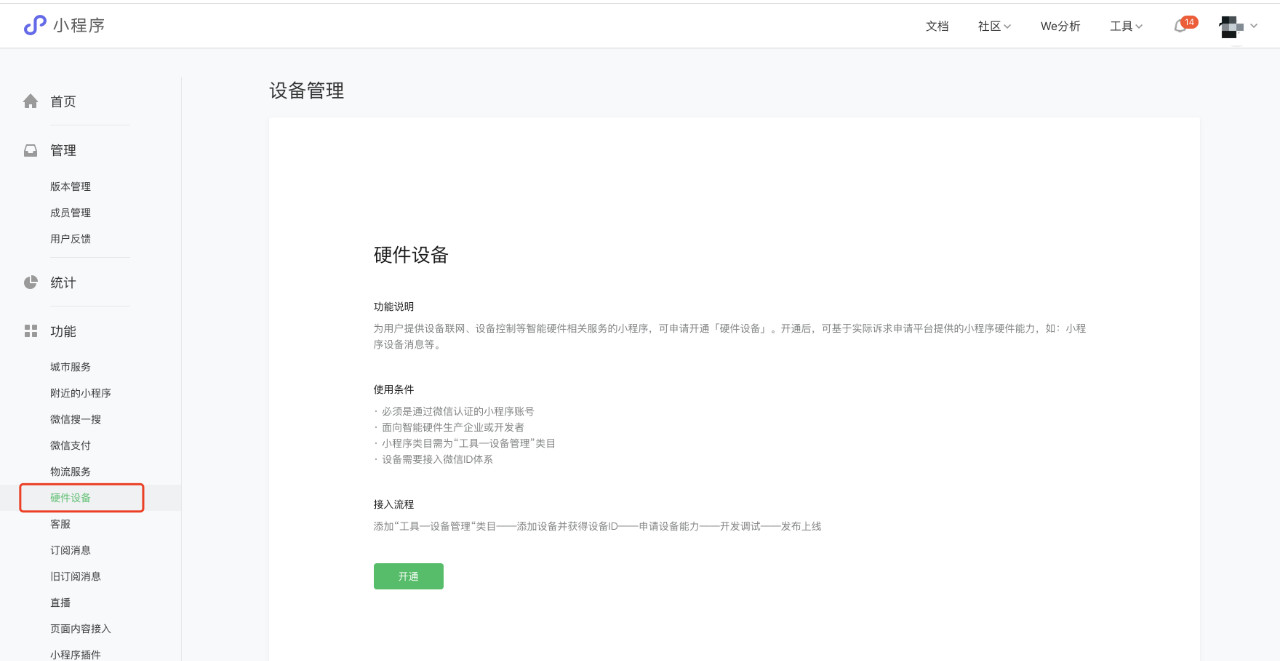Open the account dropdown chevron
This screenshot has height=661, width=1280.
tap(1254, 27)
